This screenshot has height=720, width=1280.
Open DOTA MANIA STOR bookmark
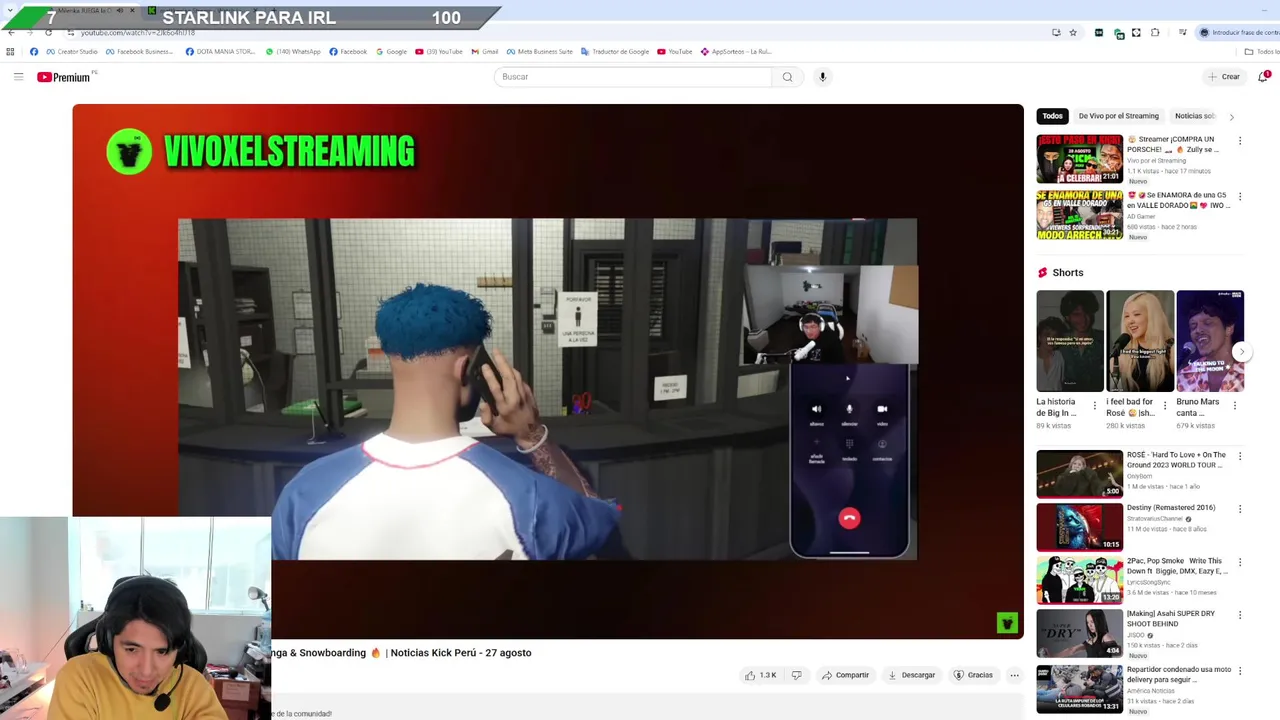pos(220,52)
